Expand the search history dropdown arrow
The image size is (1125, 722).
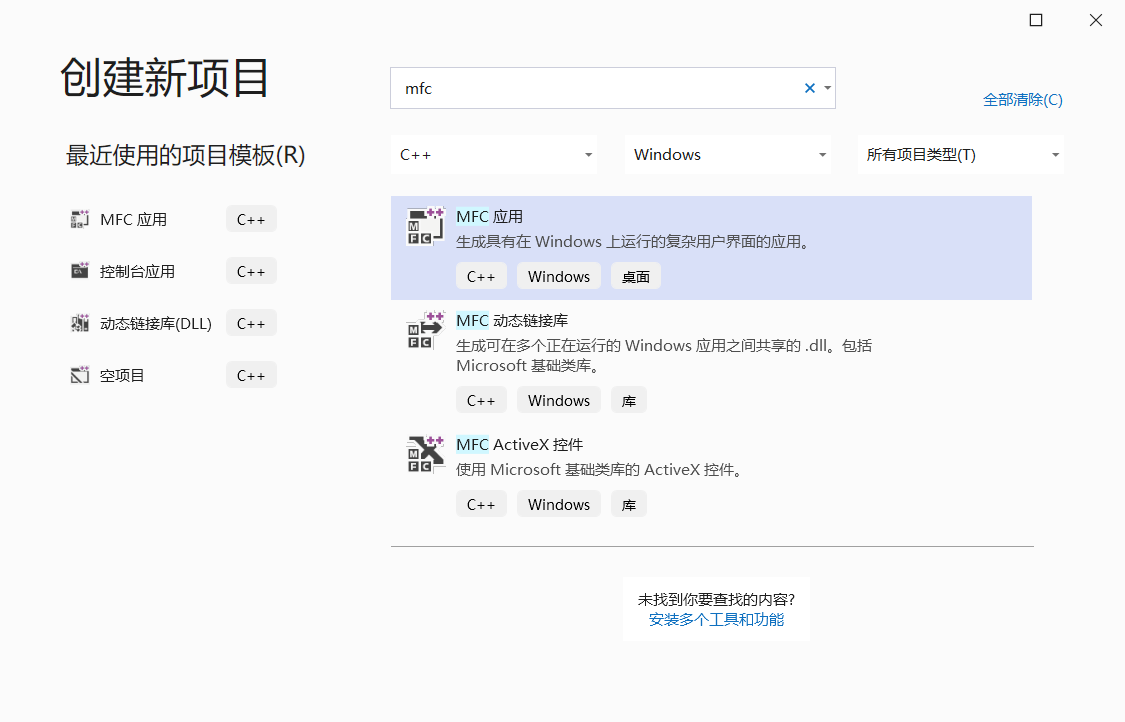tap(828, 88)
